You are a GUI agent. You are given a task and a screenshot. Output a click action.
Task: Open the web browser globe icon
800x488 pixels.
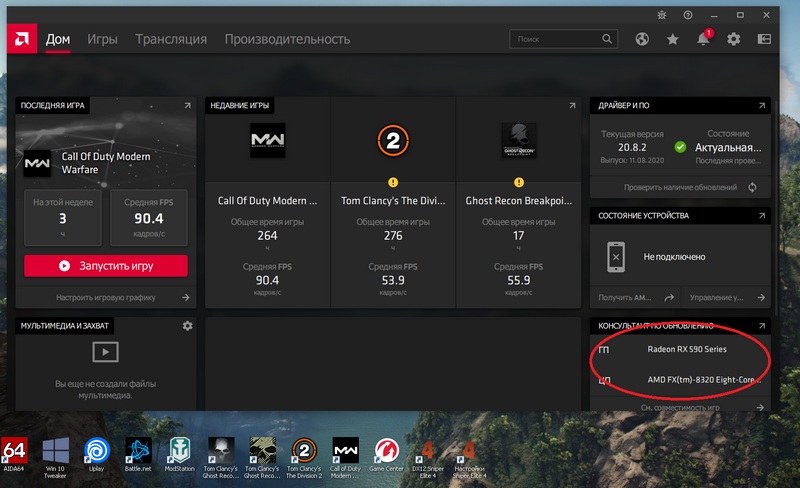point(642,39)
